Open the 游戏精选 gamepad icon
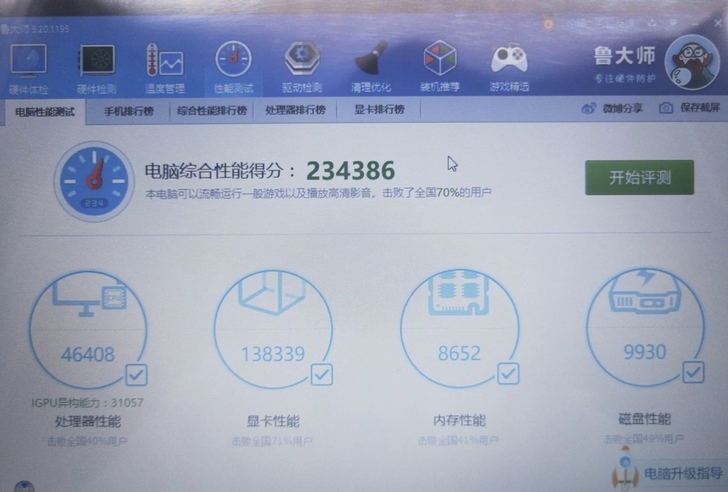Screen dimensions: 728x492 point(509,59)
